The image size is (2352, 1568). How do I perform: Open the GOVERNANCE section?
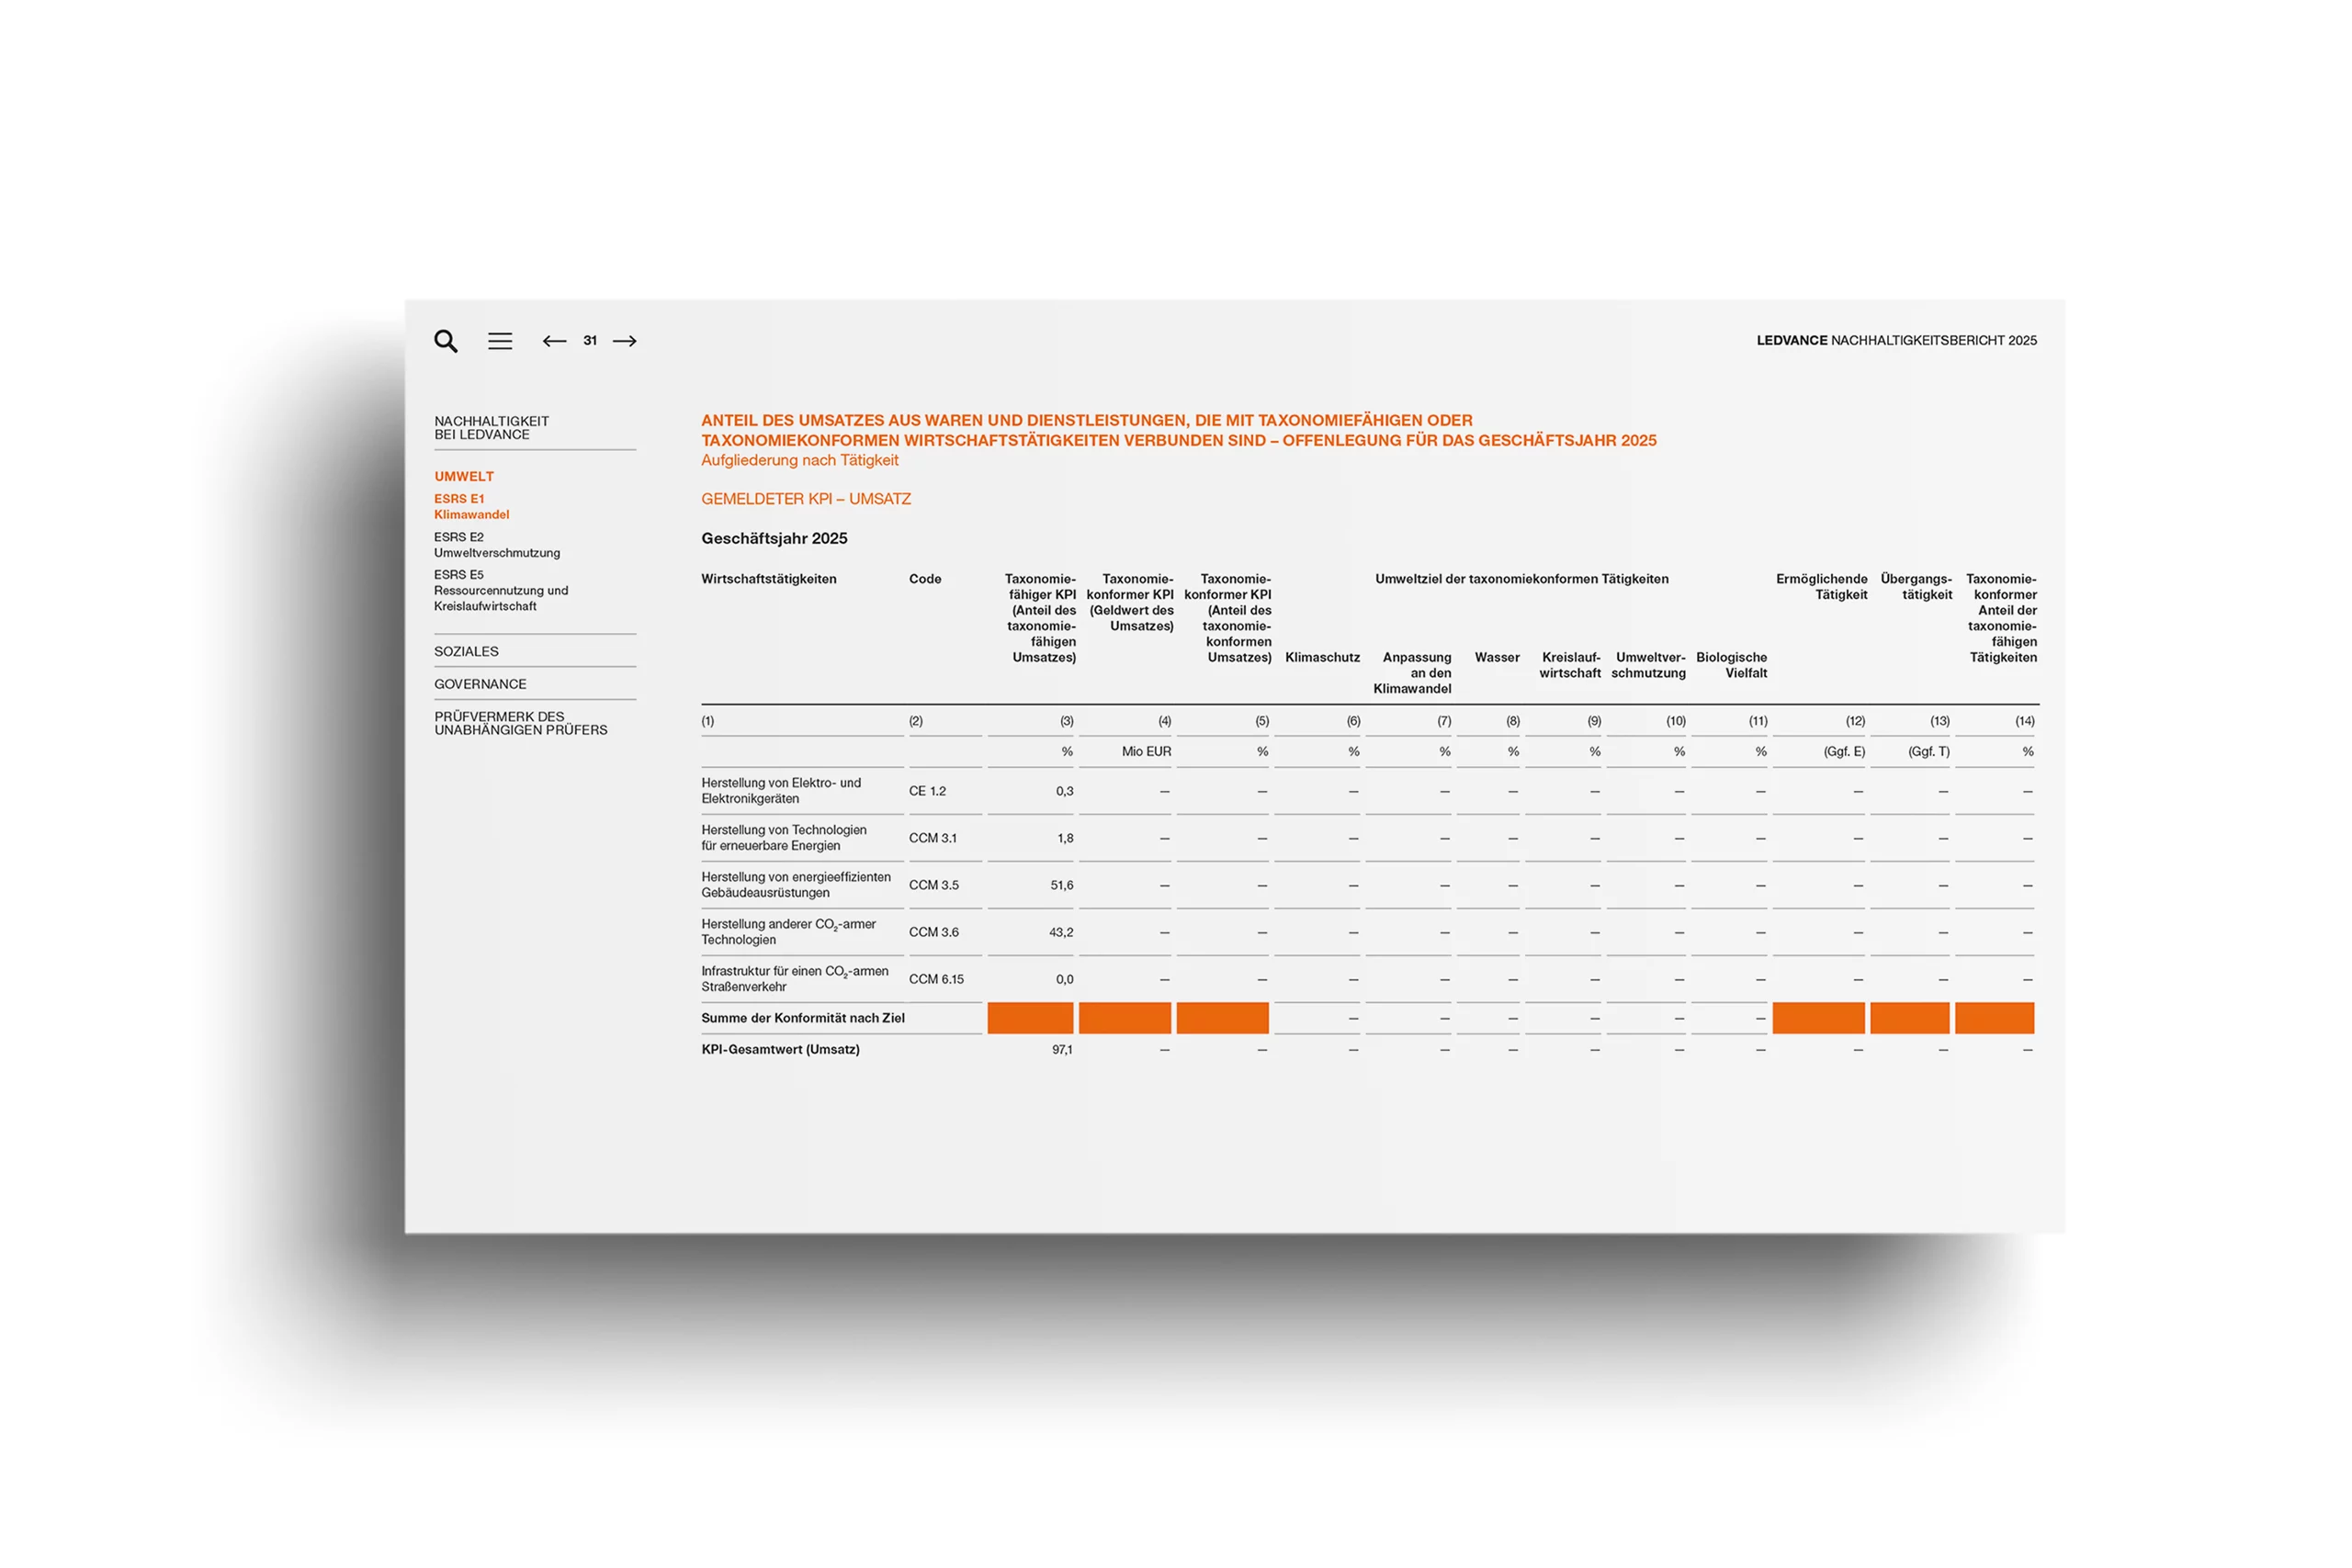pyautogui.click(x=480, y=684)
